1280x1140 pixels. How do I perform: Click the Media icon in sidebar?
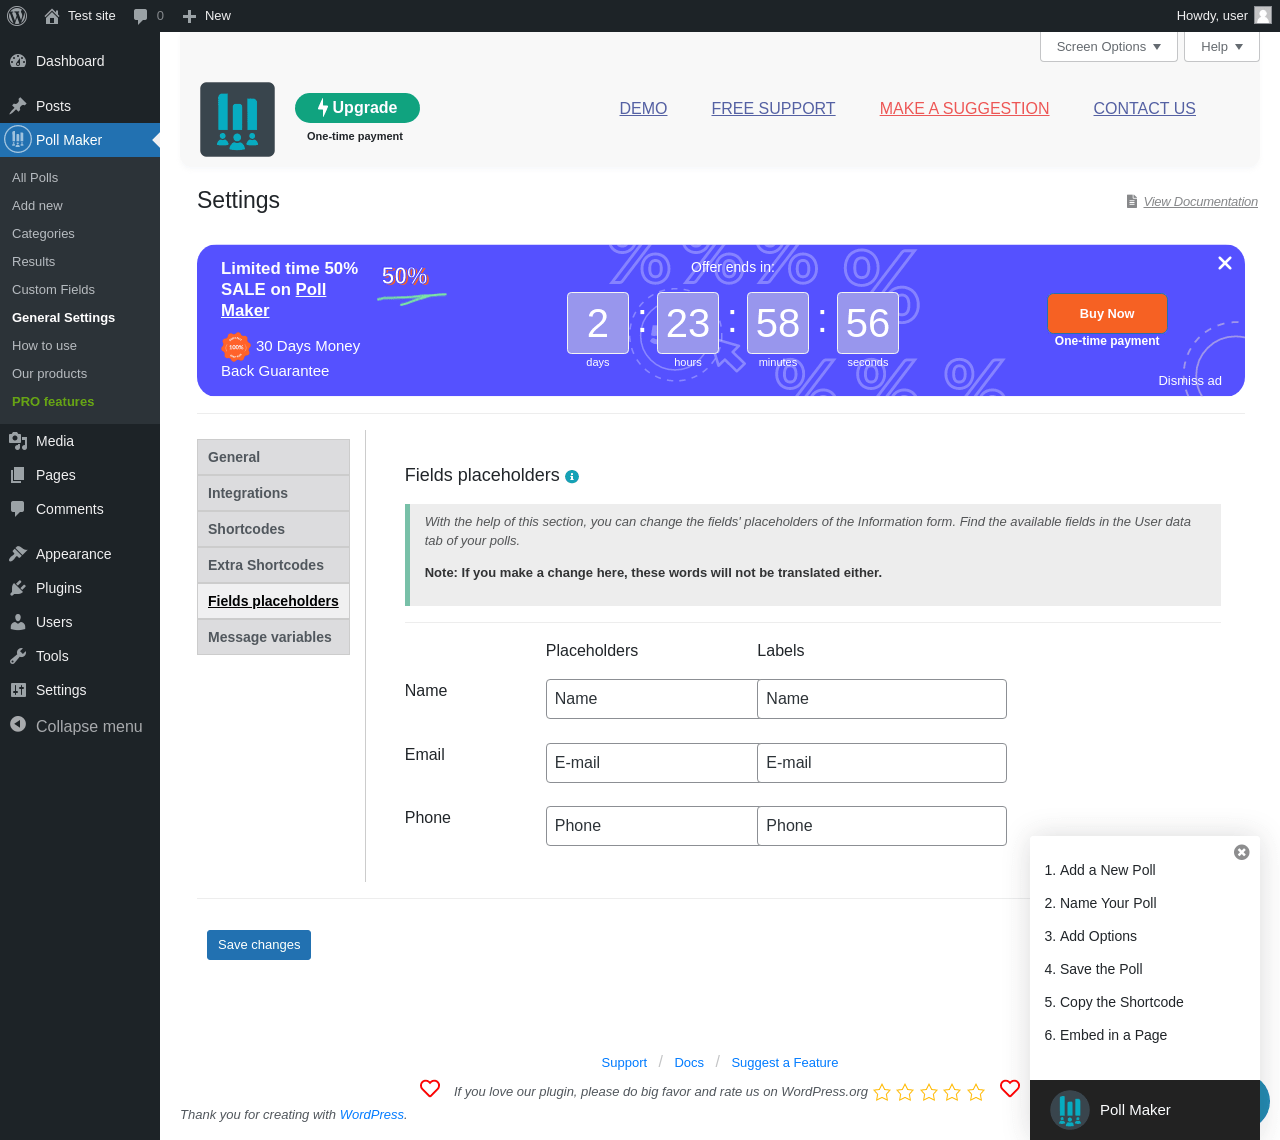(x=18, y=441)
